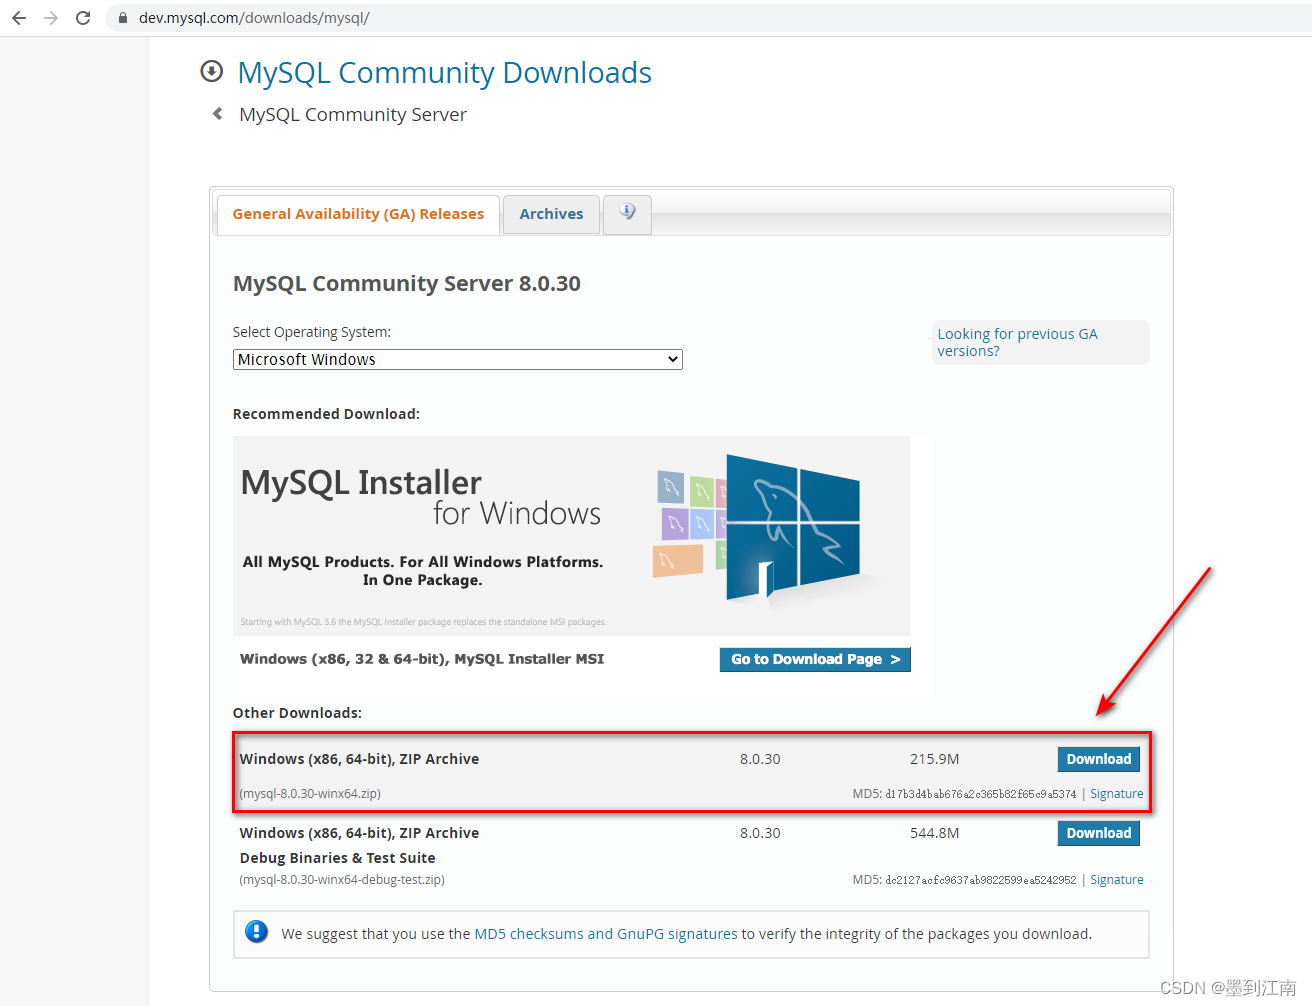The image size is (1312, 1006).
Task: Click the heading MySQL Community Server 8.0.30
Action: [x=407, y=284]
